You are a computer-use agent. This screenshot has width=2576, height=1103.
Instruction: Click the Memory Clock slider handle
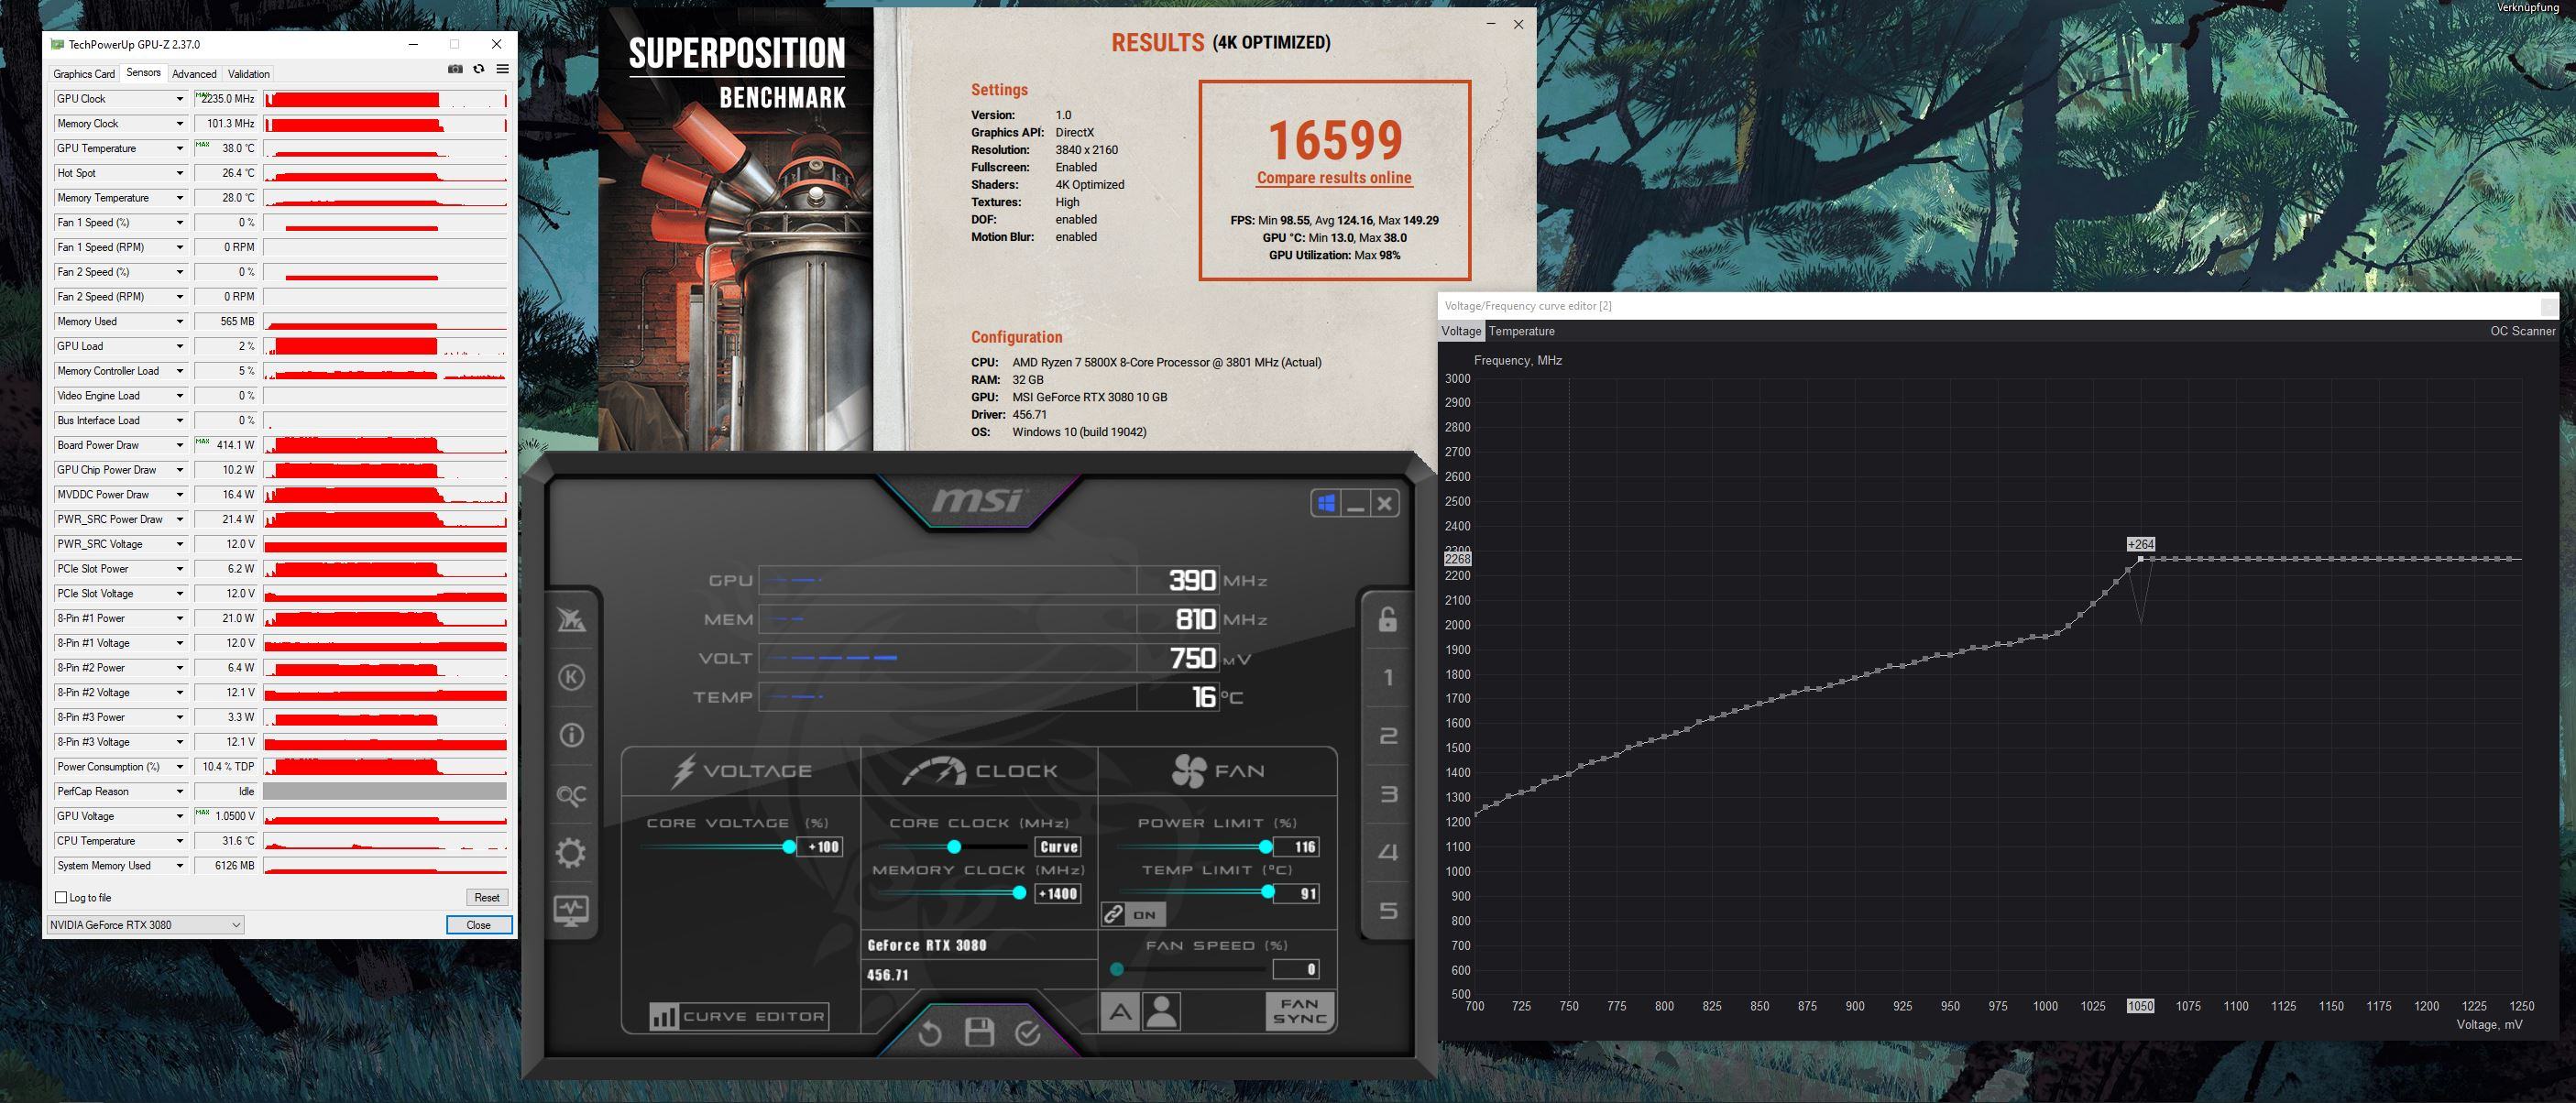pos(1019,893)
